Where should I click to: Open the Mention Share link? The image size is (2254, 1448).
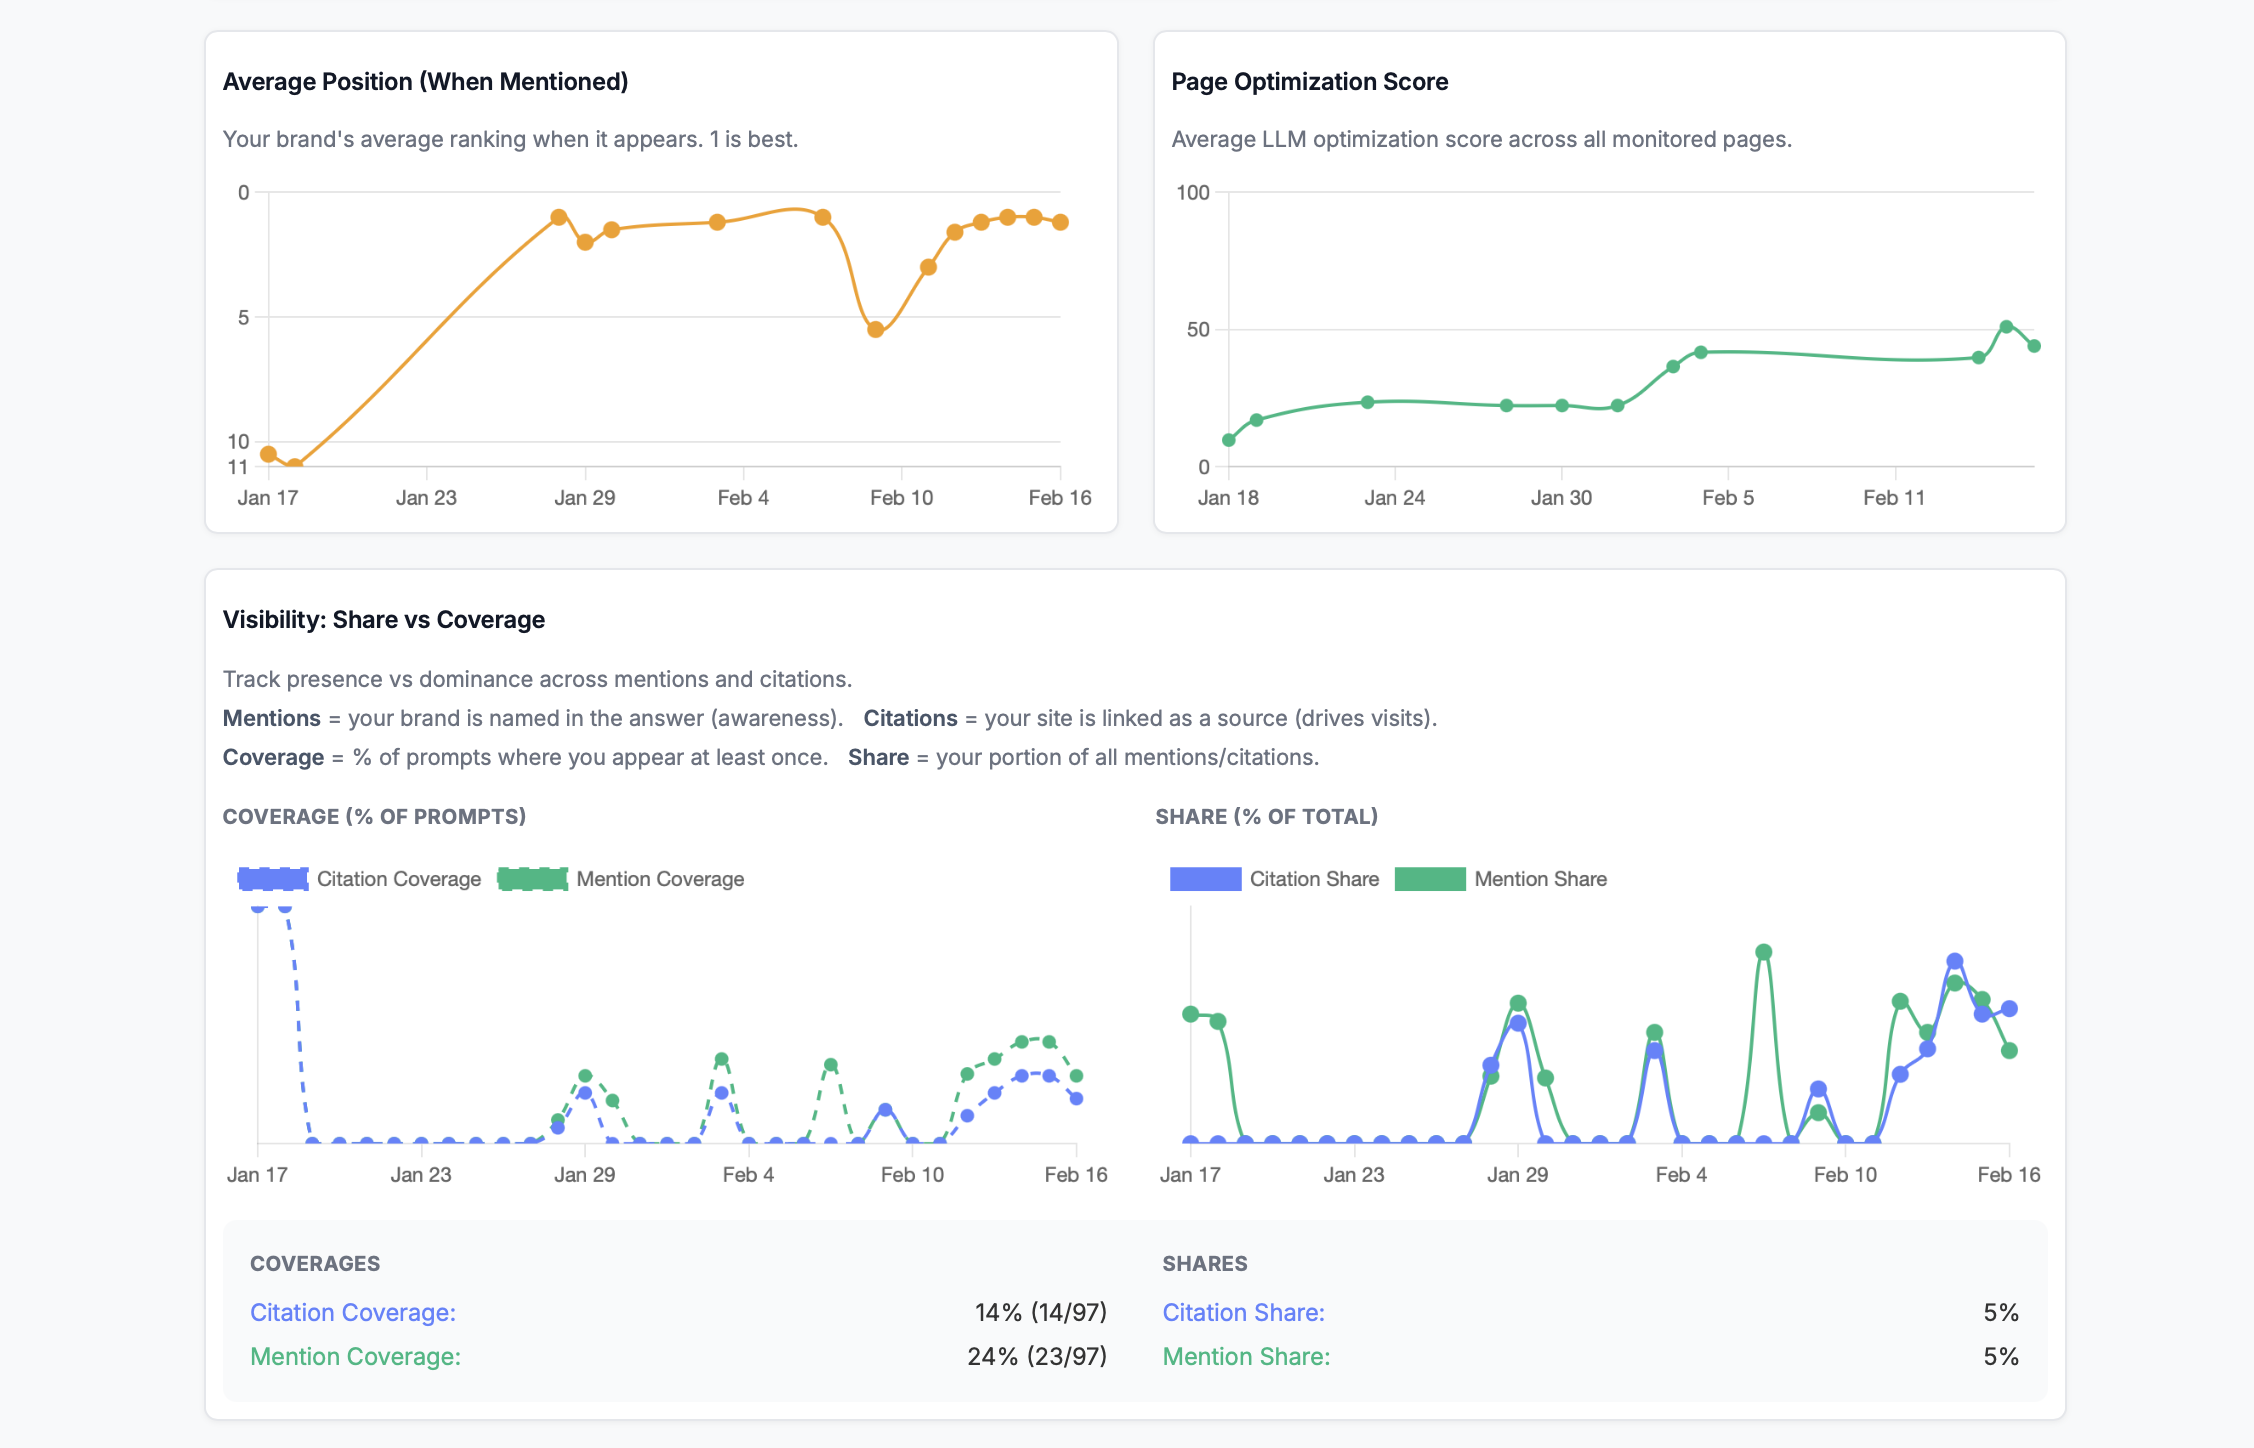coord(1246,1357)
